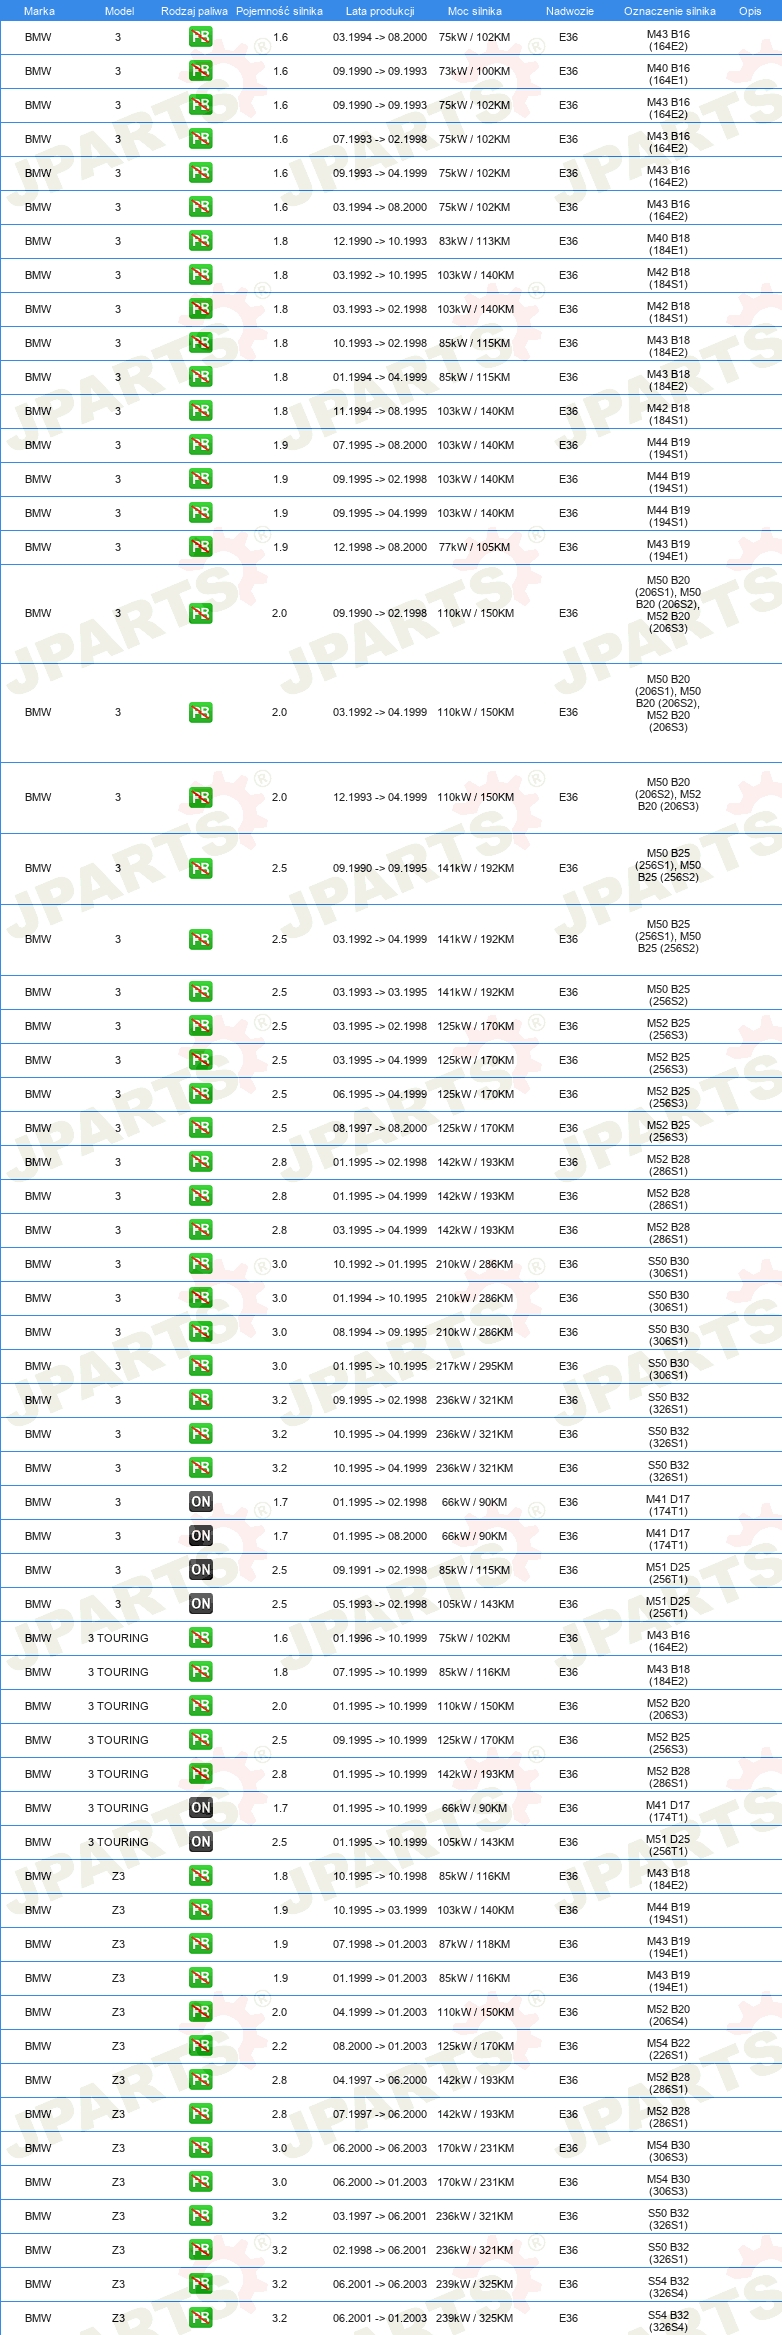Select the engine code M40 B18 (184E1)
This screenshot has width=782, height=2335.
(x=668, y=245)
